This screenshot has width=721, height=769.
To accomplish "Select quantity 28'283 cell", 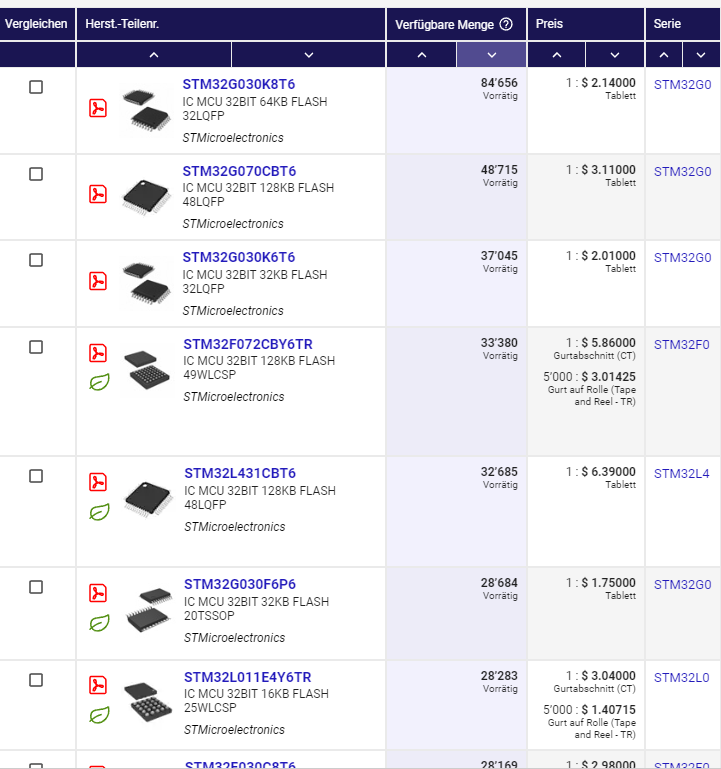I will click(457, 705).
